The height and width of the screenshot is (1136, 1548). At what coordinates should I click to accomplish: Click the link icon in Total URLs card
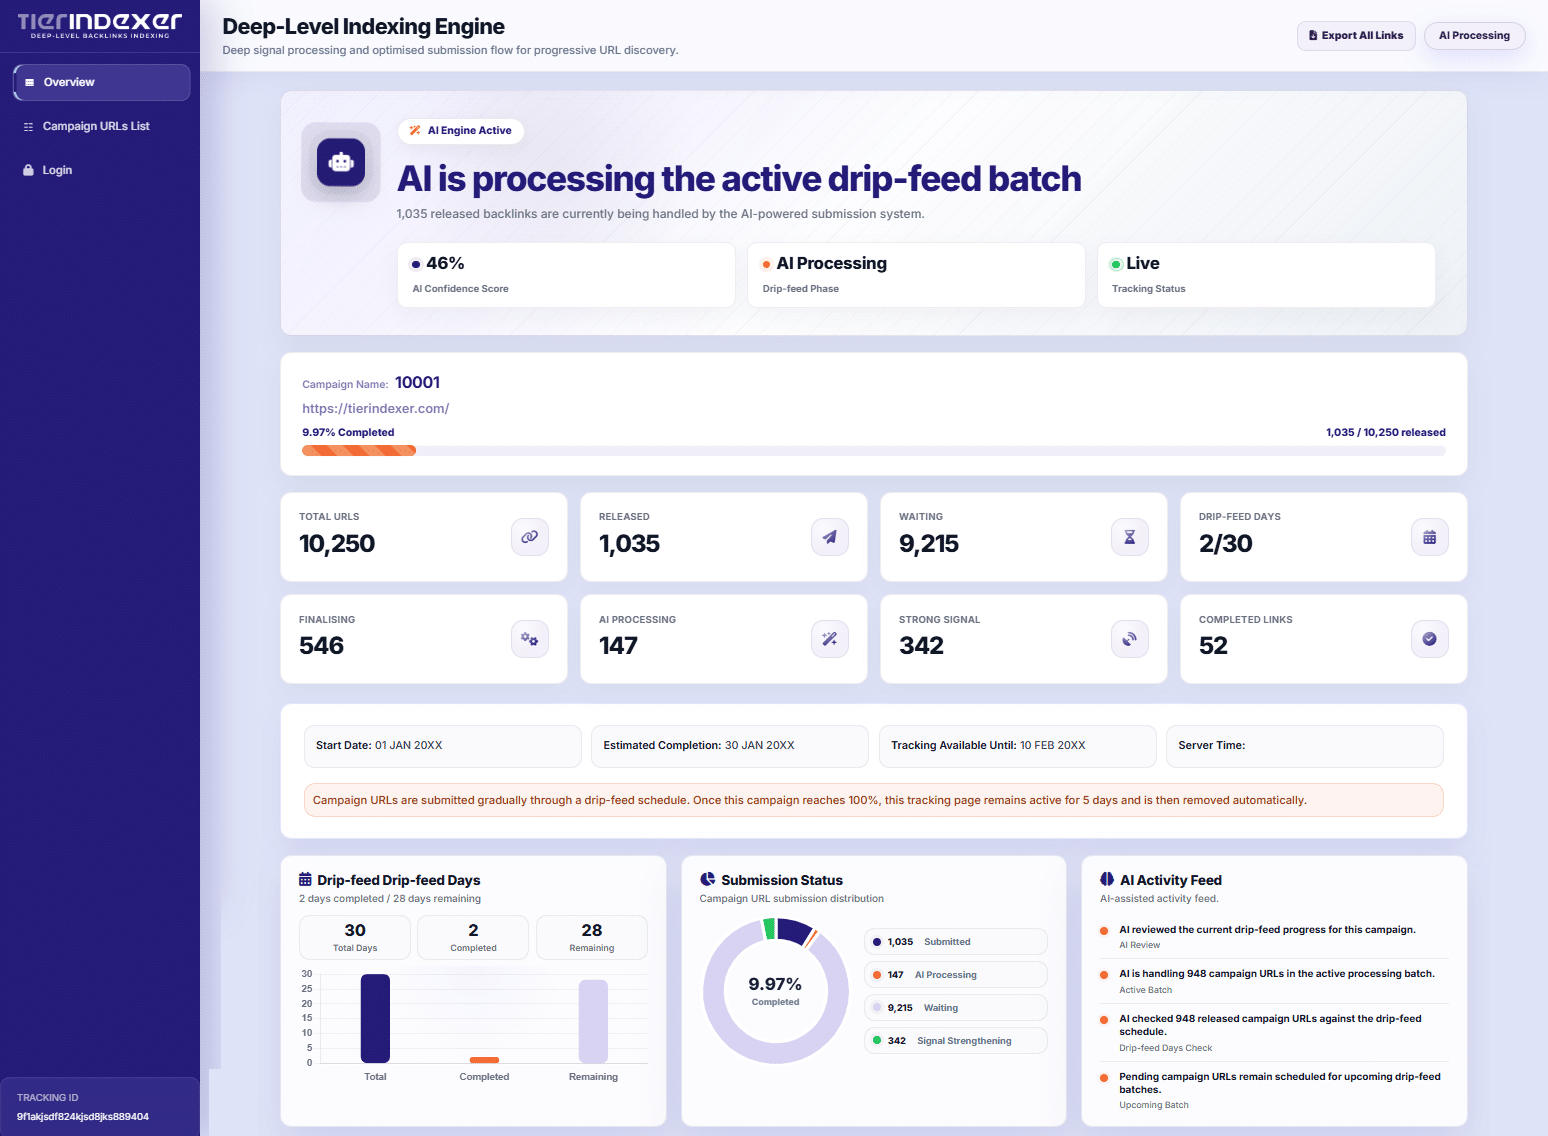pos(530,537)
